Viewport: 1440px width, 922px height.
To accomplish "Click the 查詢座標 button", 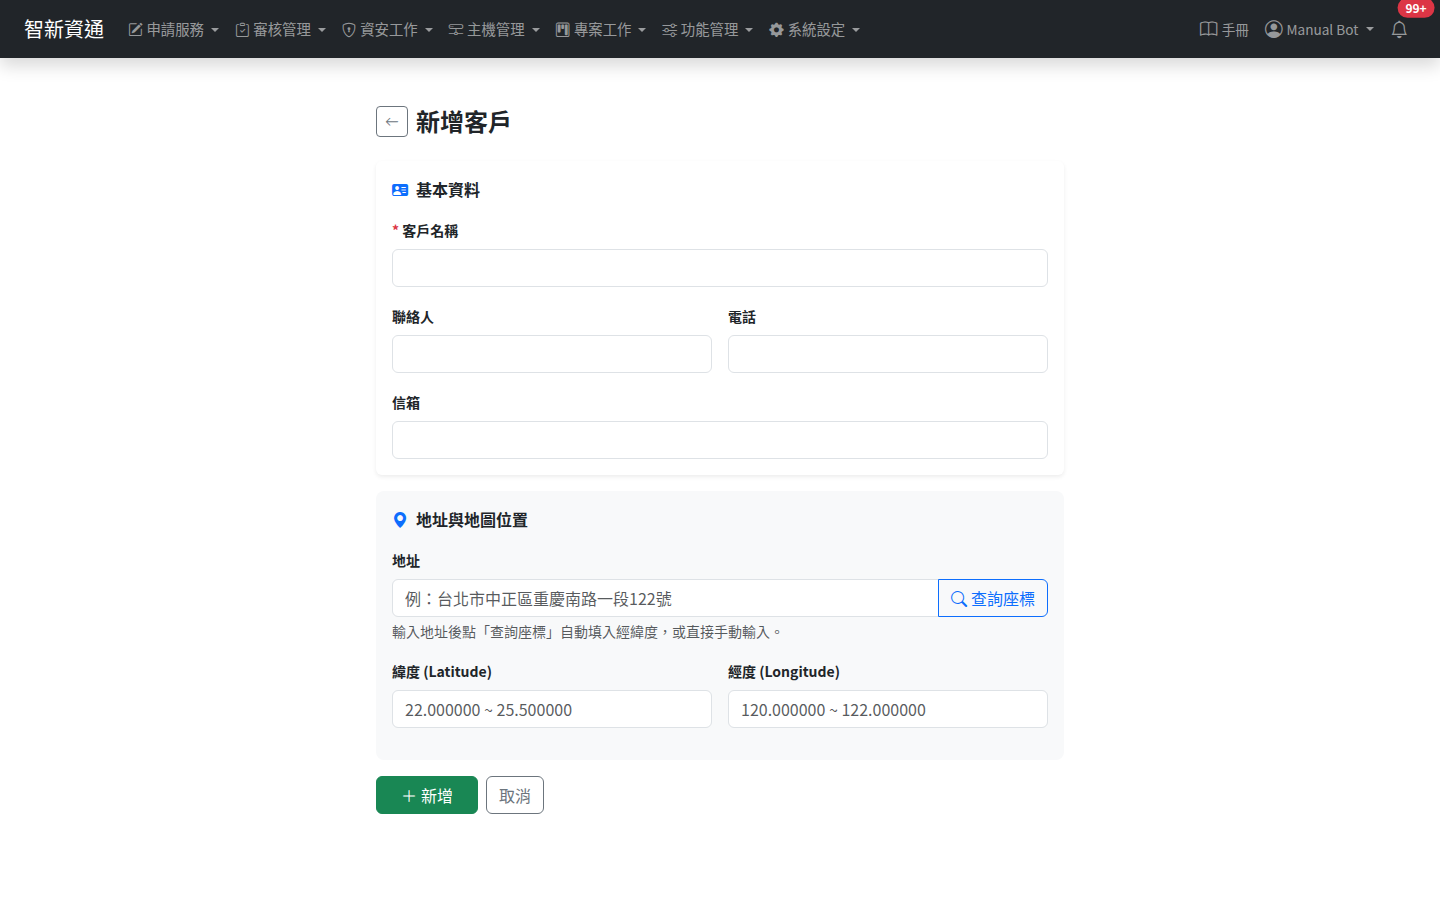I will pyautogui.click(x=993, y=598).
